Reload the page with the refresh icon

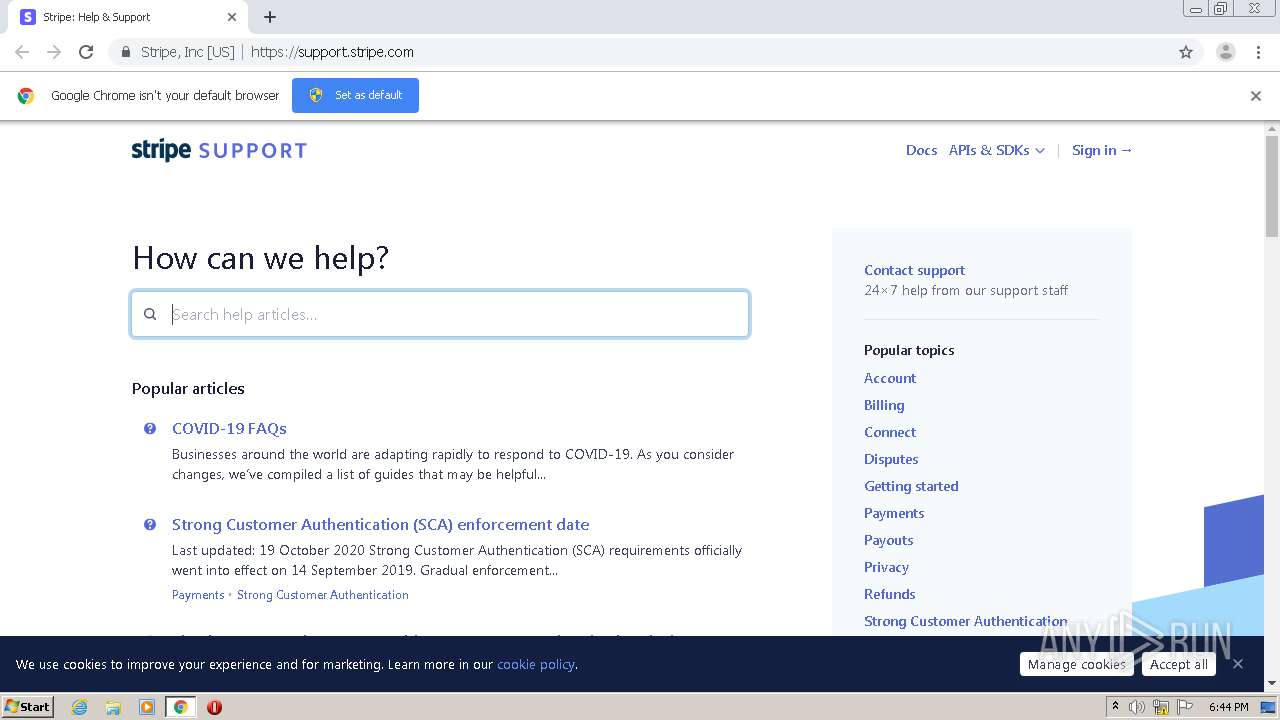tap(86, 52)
